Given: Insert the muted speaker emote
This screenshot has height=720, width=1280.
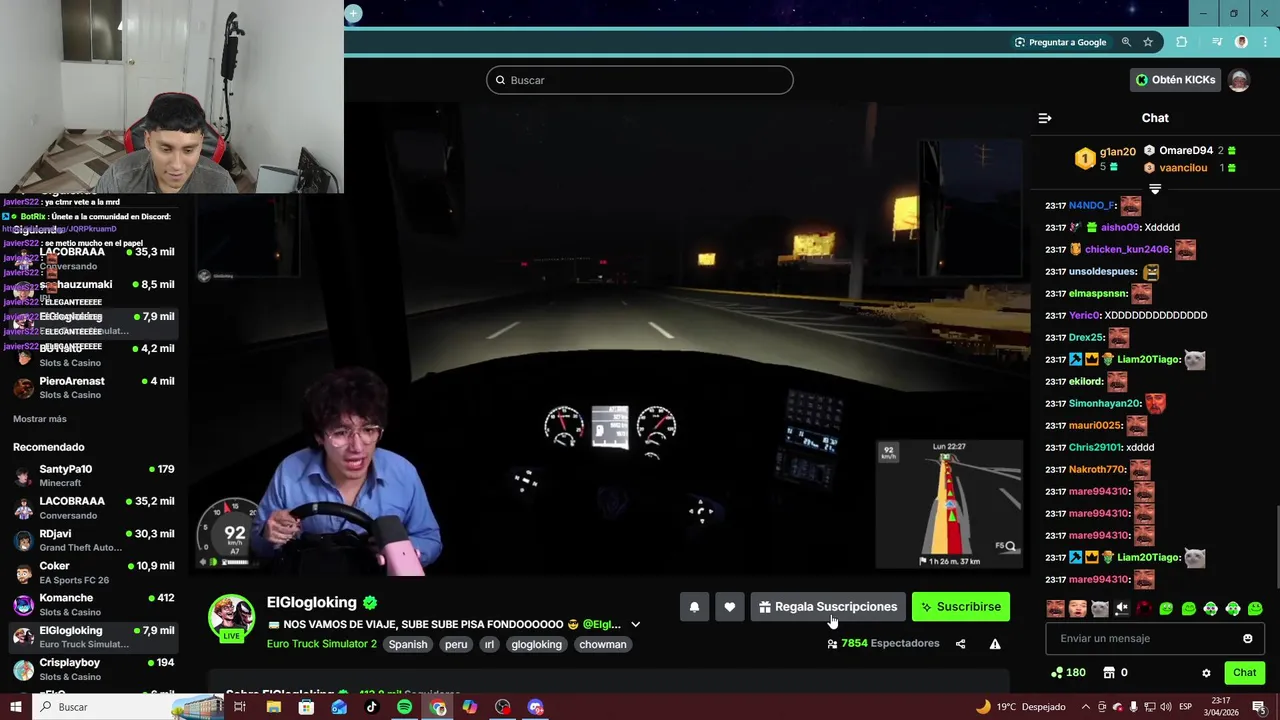Looking at the screenshot, I should [1122, 608].
